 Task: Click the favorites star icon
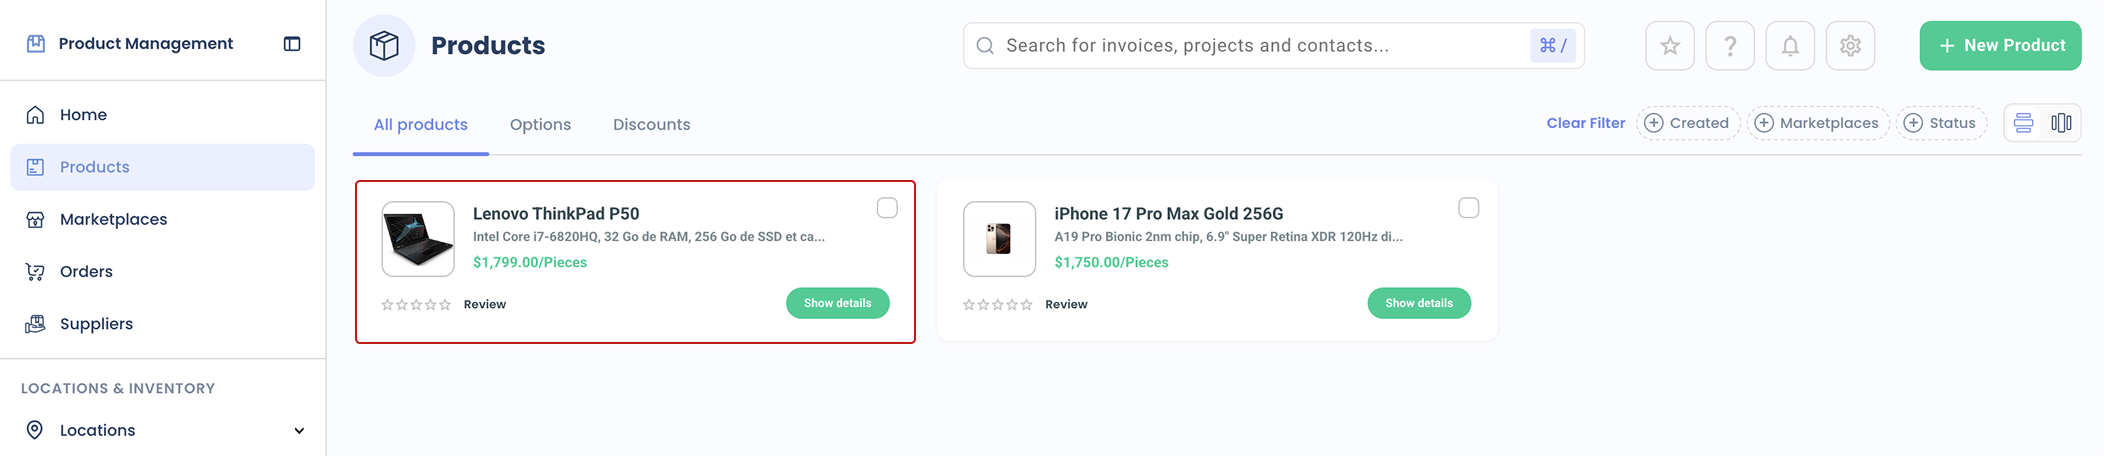coord(1670,46)
